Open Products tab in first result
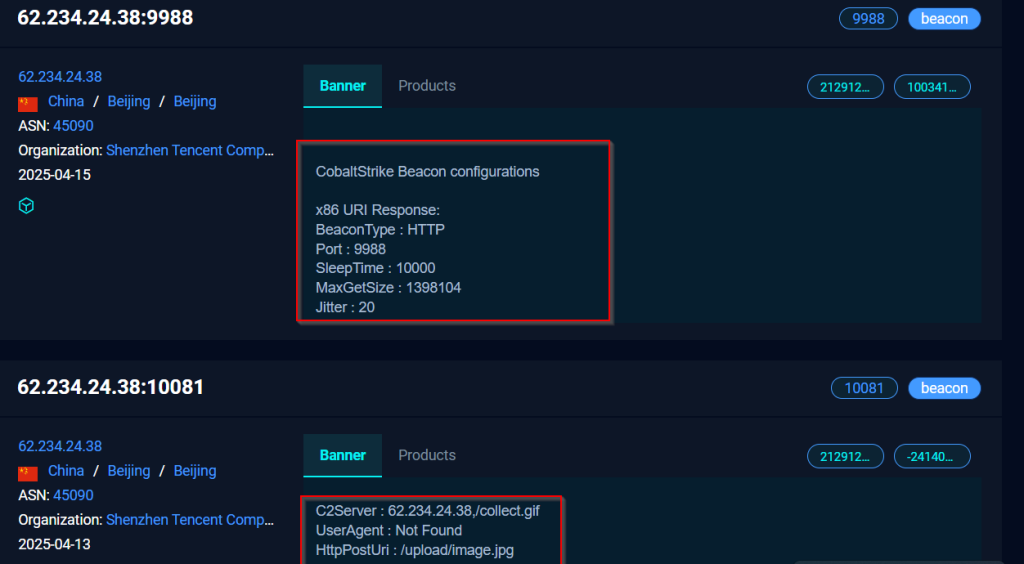 (x=427, y=86)
